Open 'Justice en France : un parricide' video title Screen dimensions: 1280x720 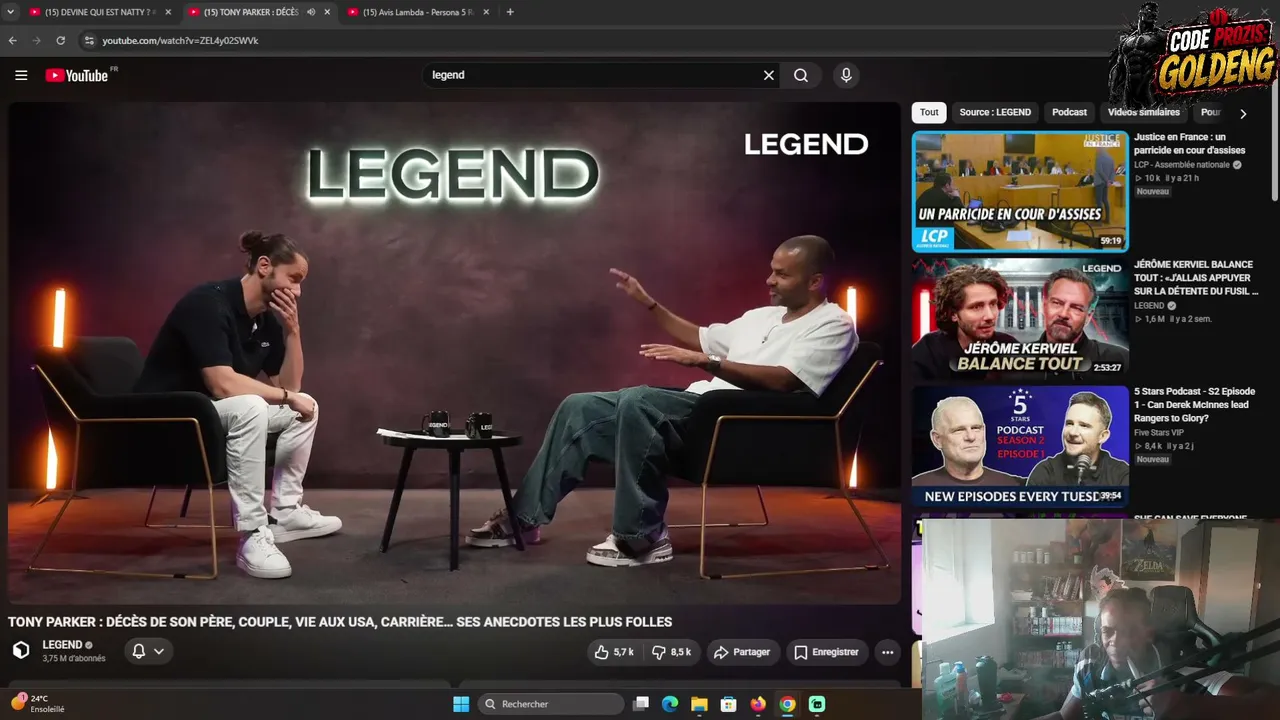click(x=1190, y=144)
